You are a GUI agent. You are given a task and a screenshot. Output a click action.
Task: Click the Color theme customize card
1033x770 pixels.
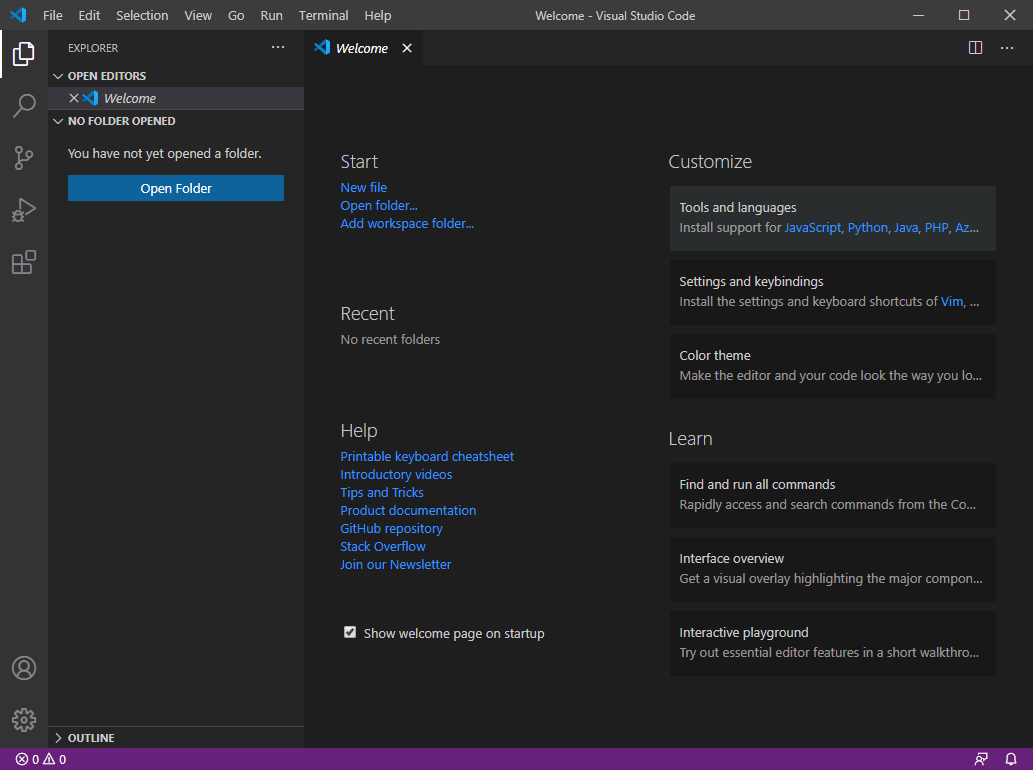coord(832,366)
